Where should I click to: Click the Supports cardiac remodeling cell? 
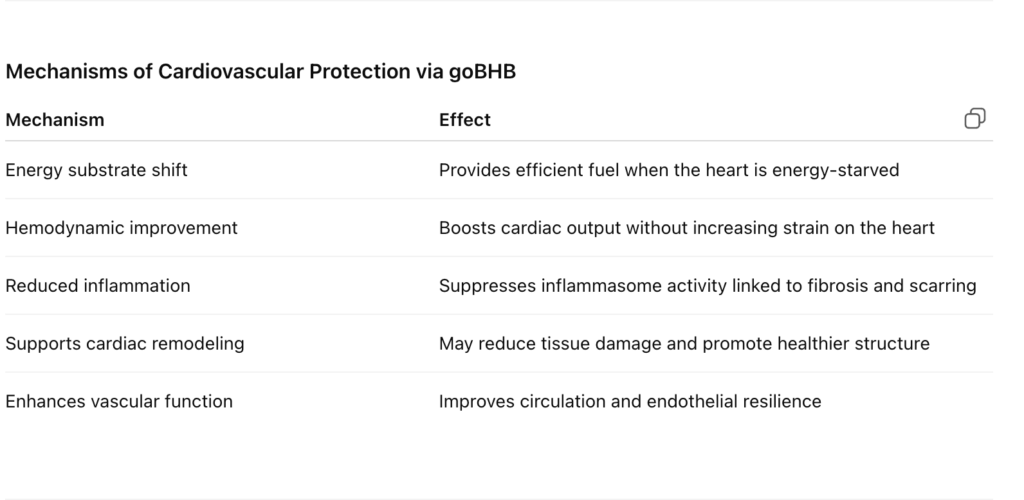pos(125,343)
